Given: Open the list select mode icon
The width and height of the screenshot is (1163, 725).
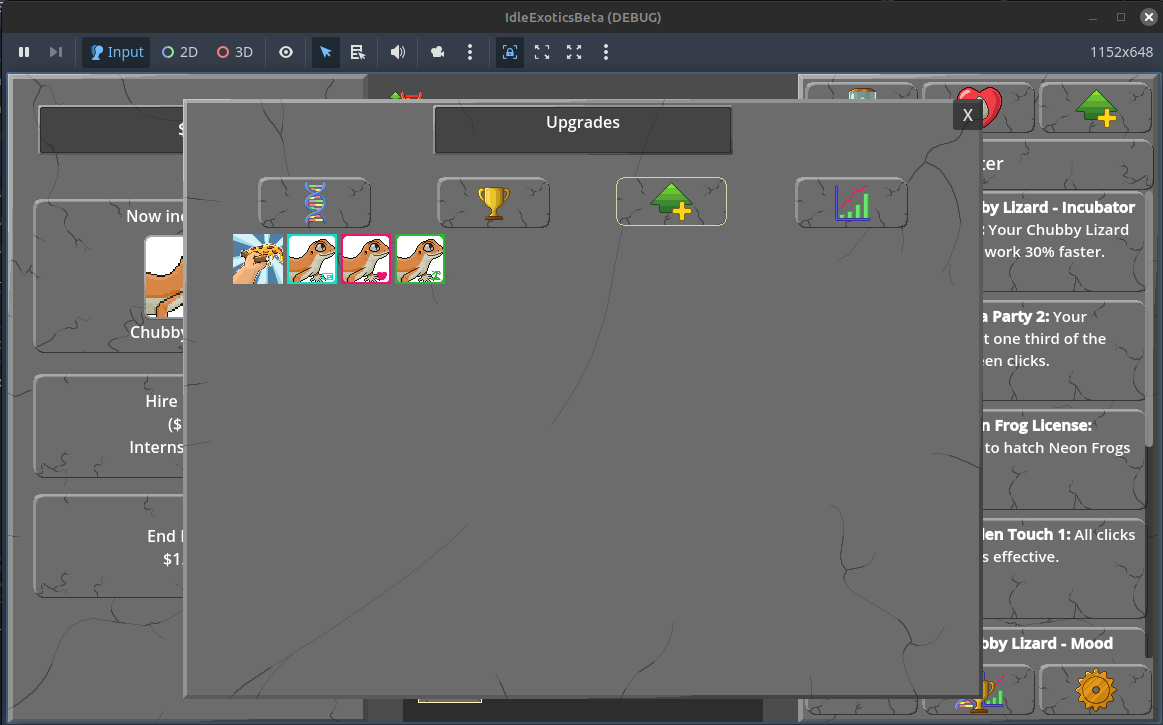Looking at the screenshot, I should 358,52.
